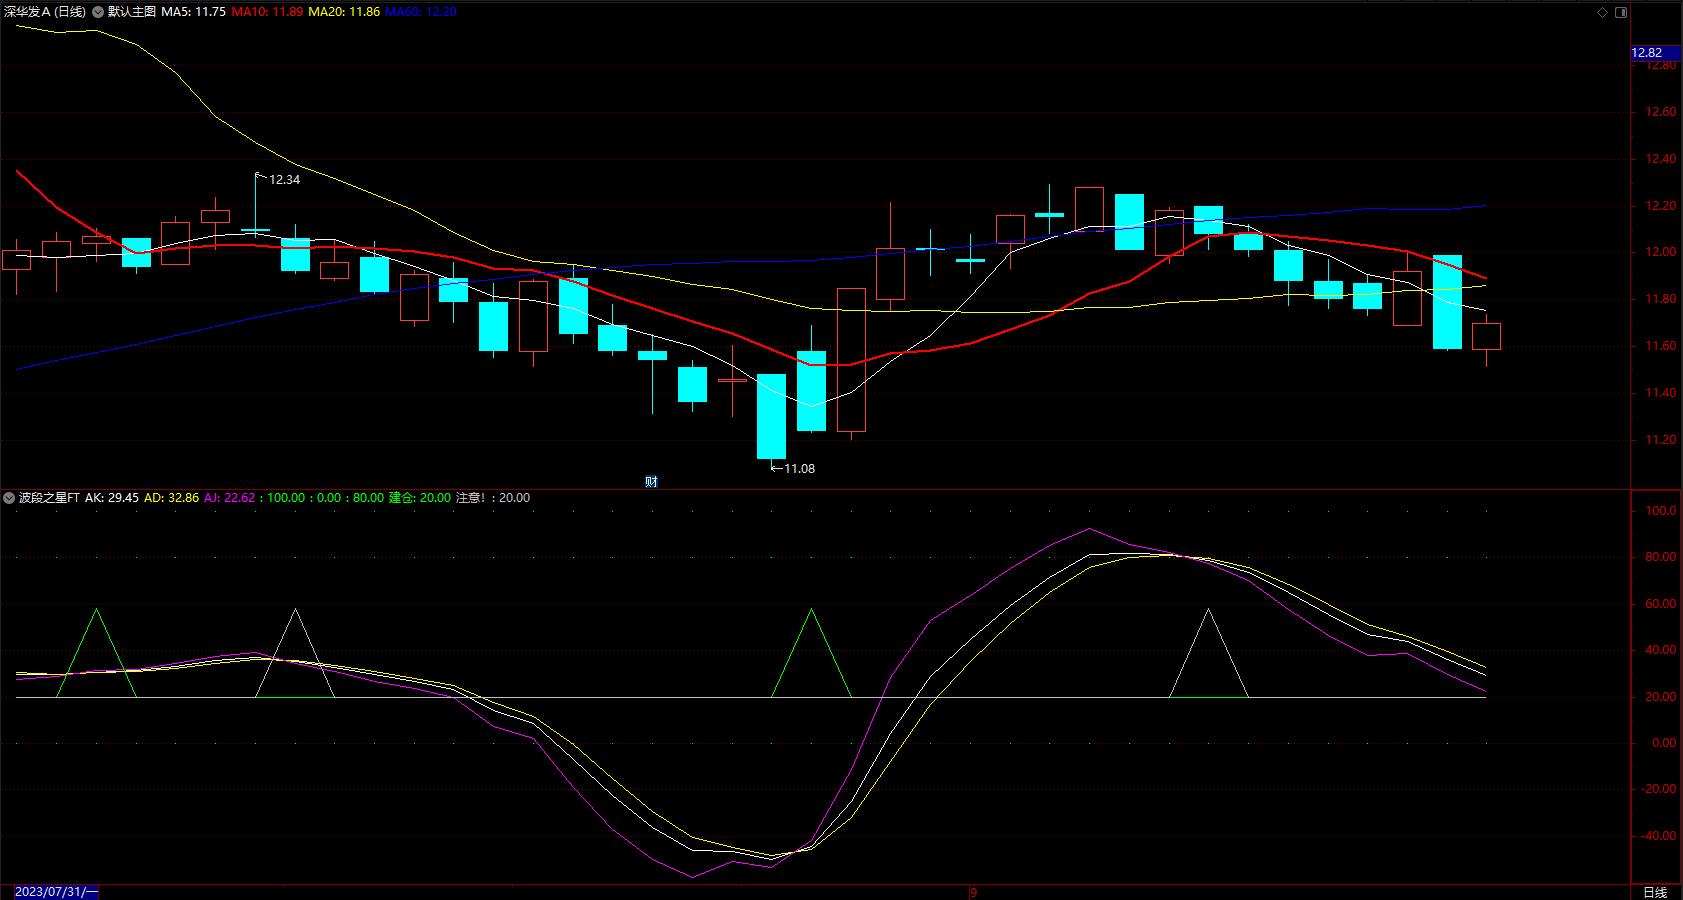This screenshot has height=900, width=1683.
Task: Click the 2023/07/31/一 date label
Action: point(56,892)
